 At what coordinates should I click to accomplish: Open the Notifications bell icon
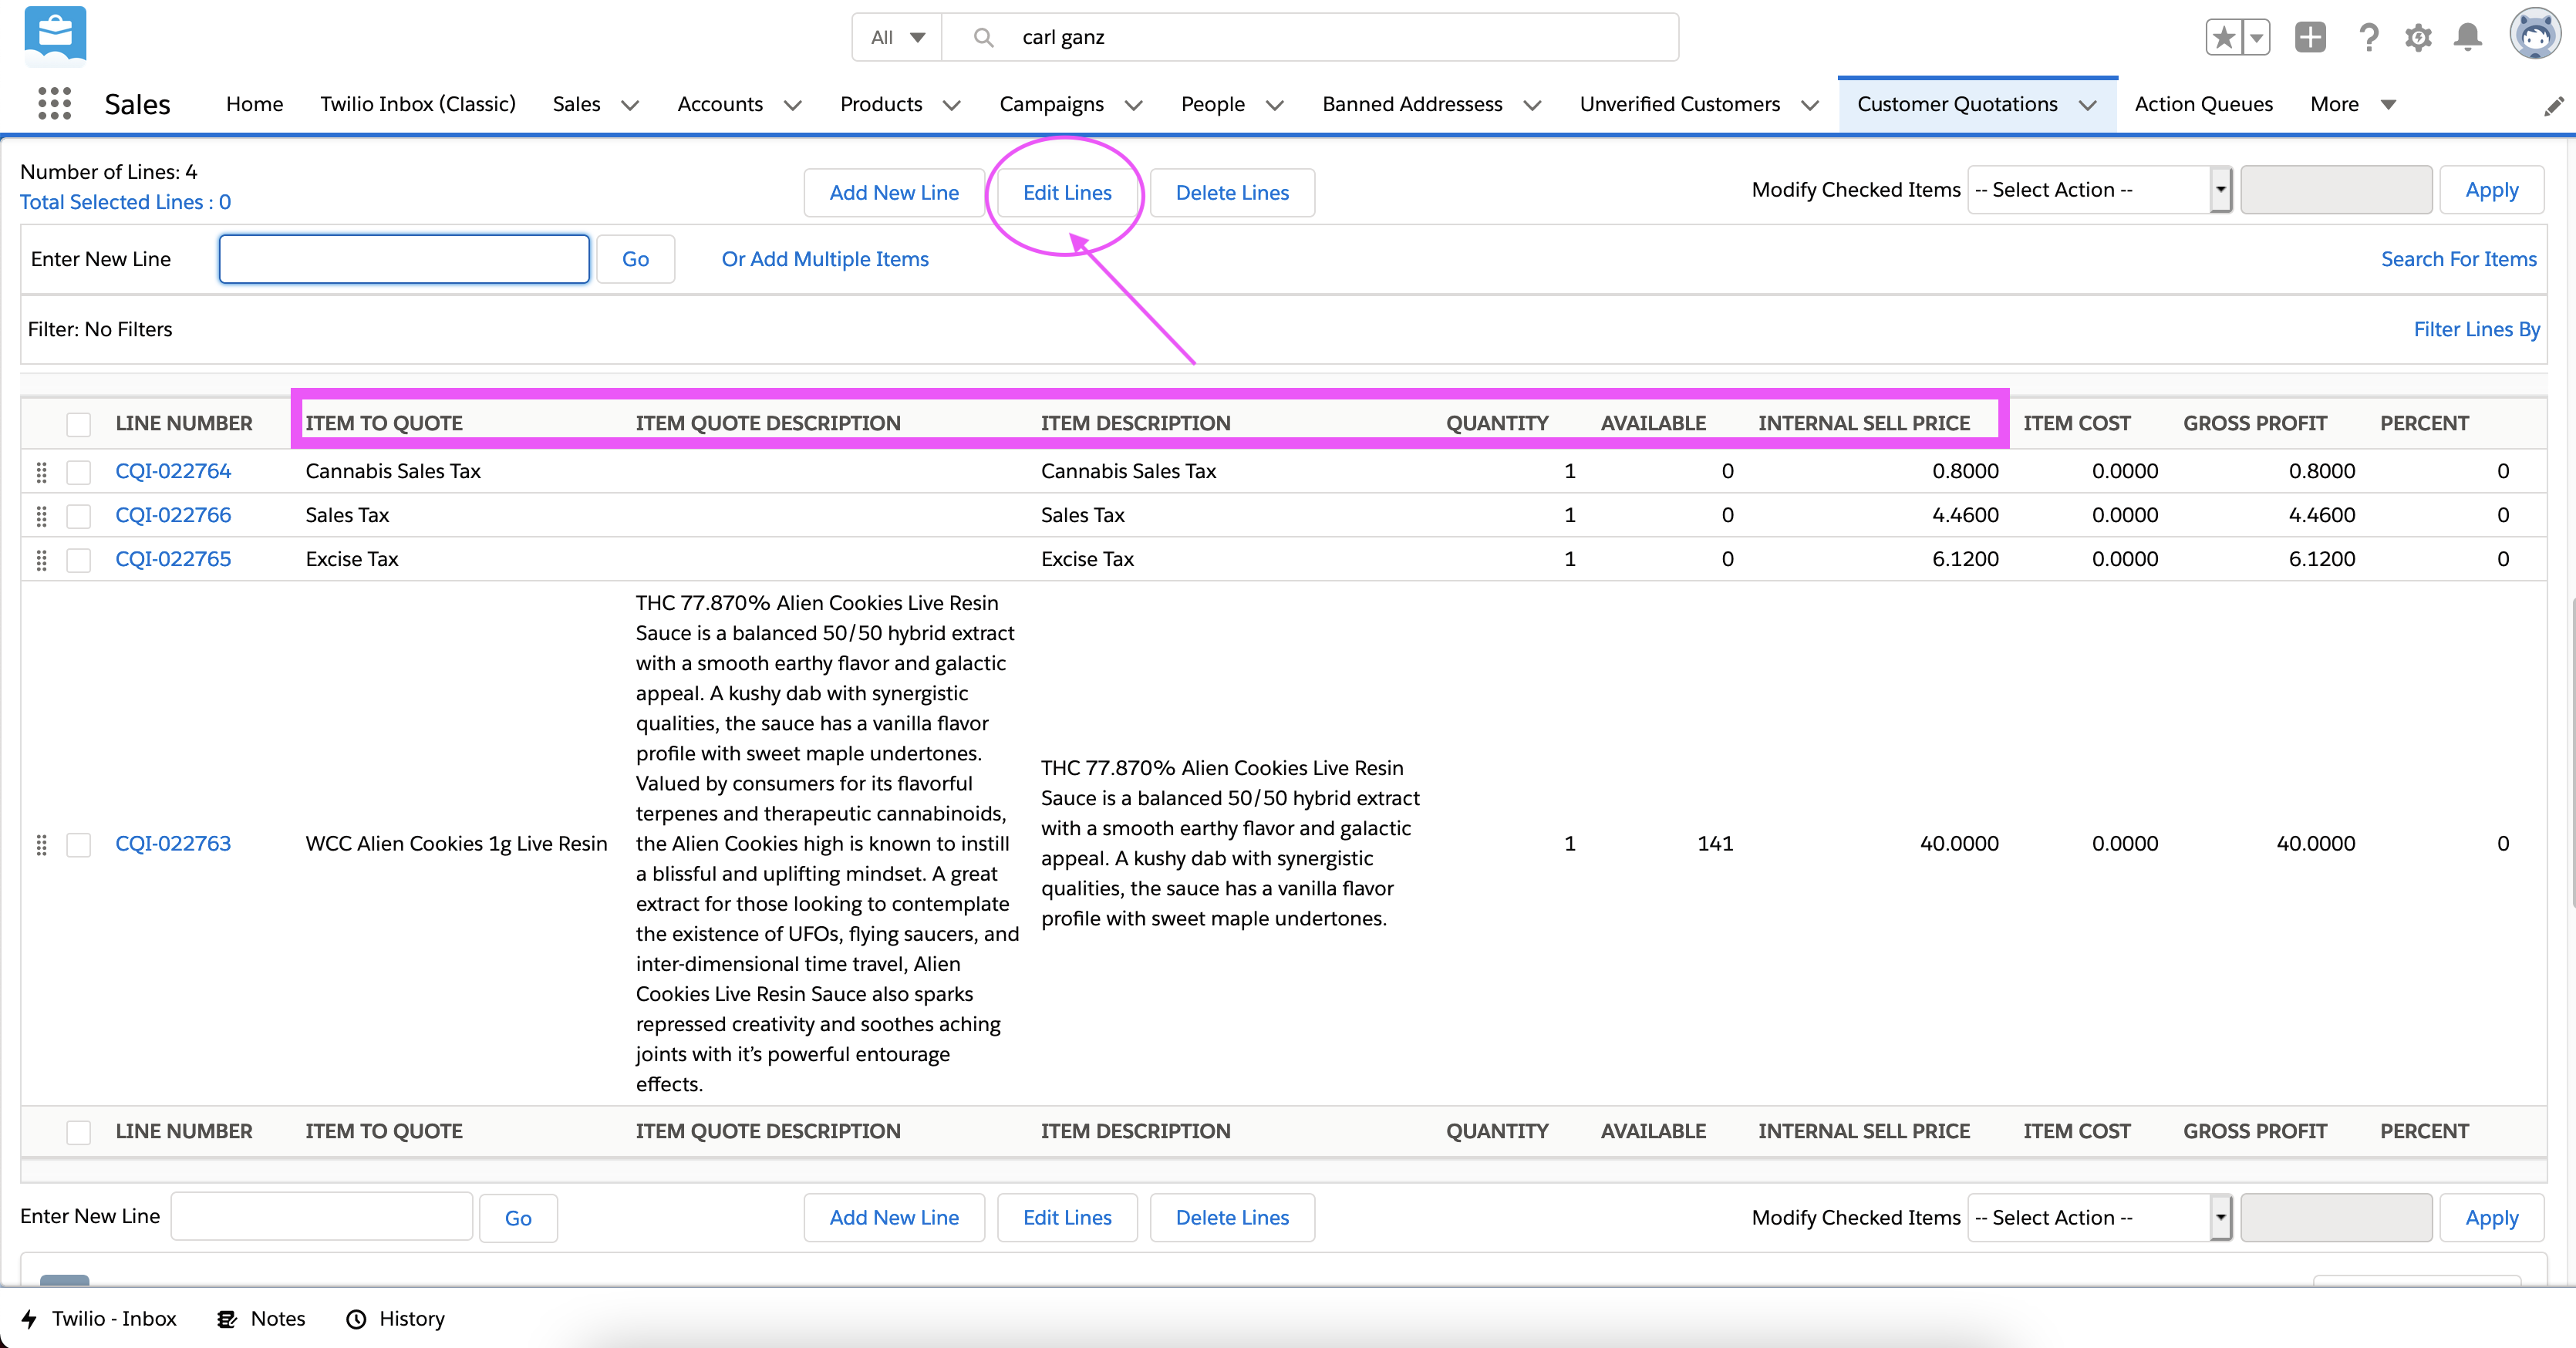coord(2468,38)
